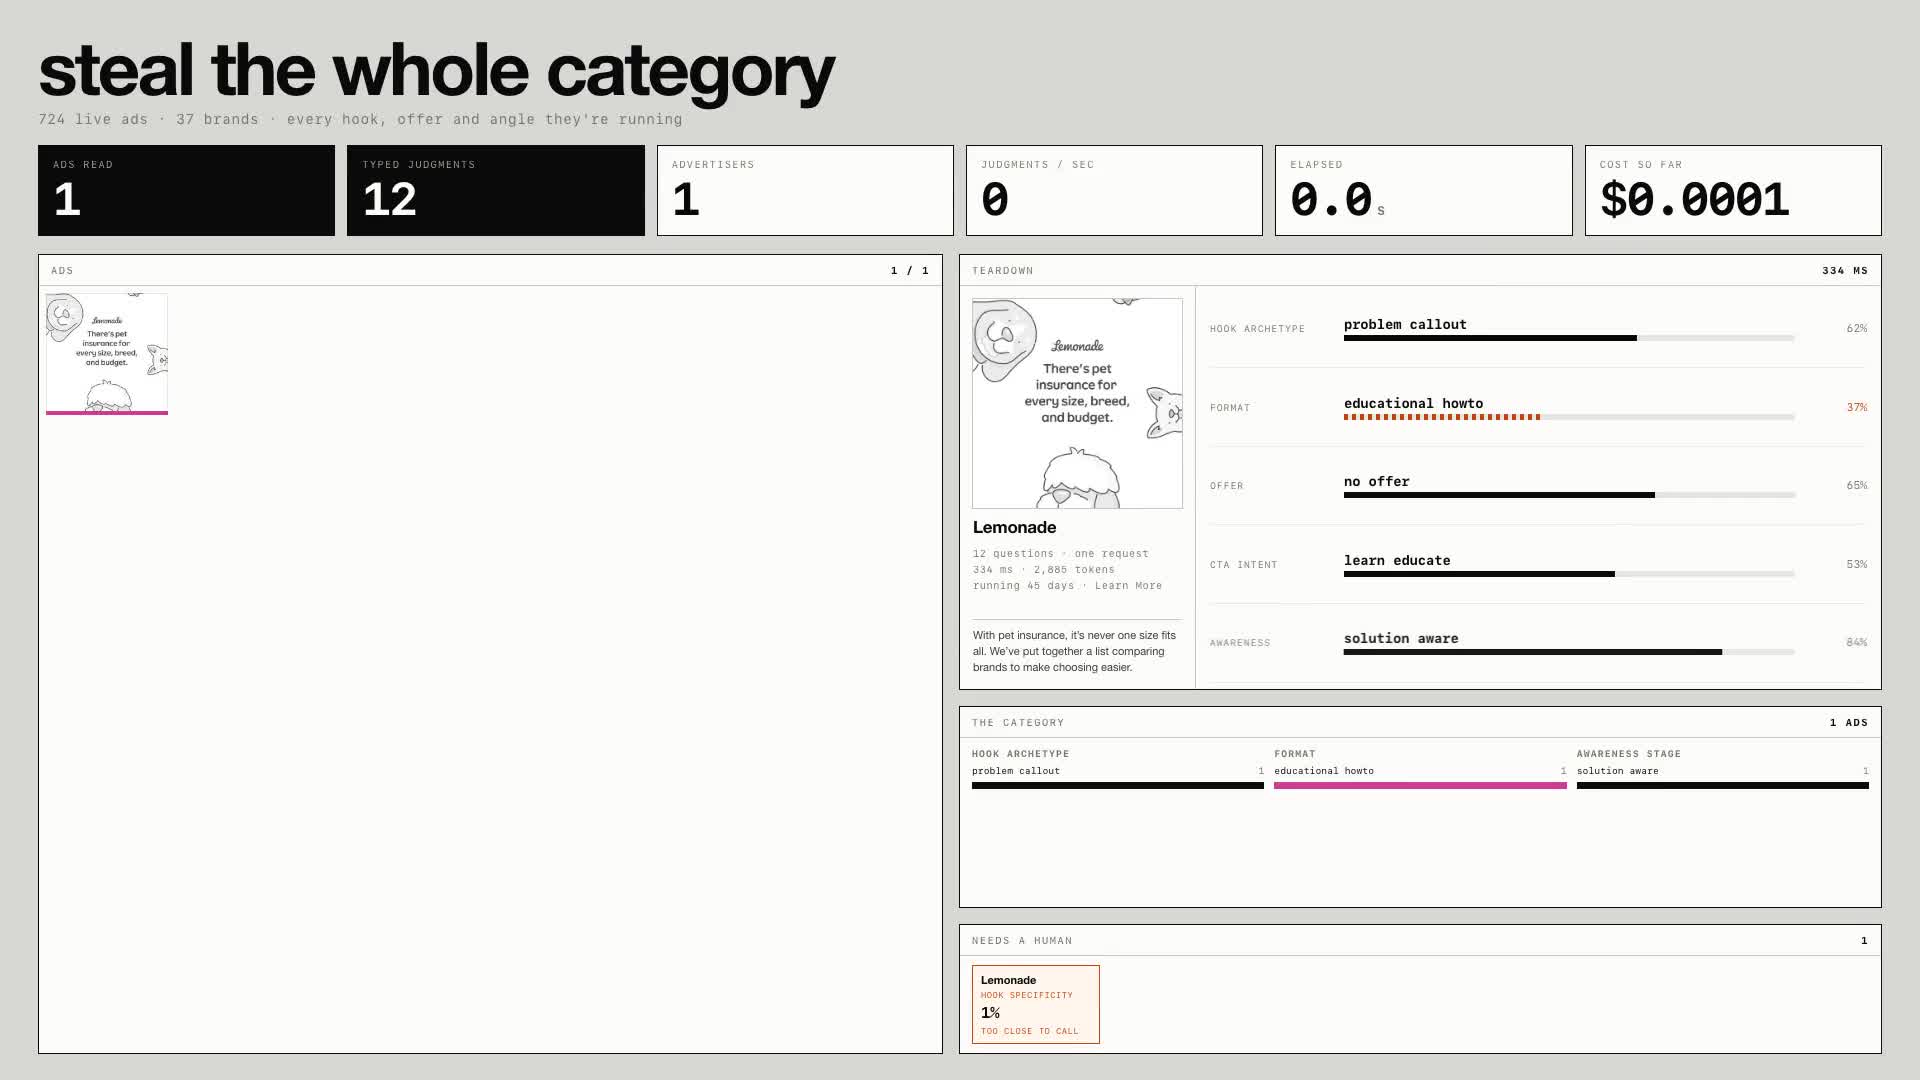Click the Judgments / Sec stat card
Viewport: 1920px width, 1080px height.
[1114, 190]
